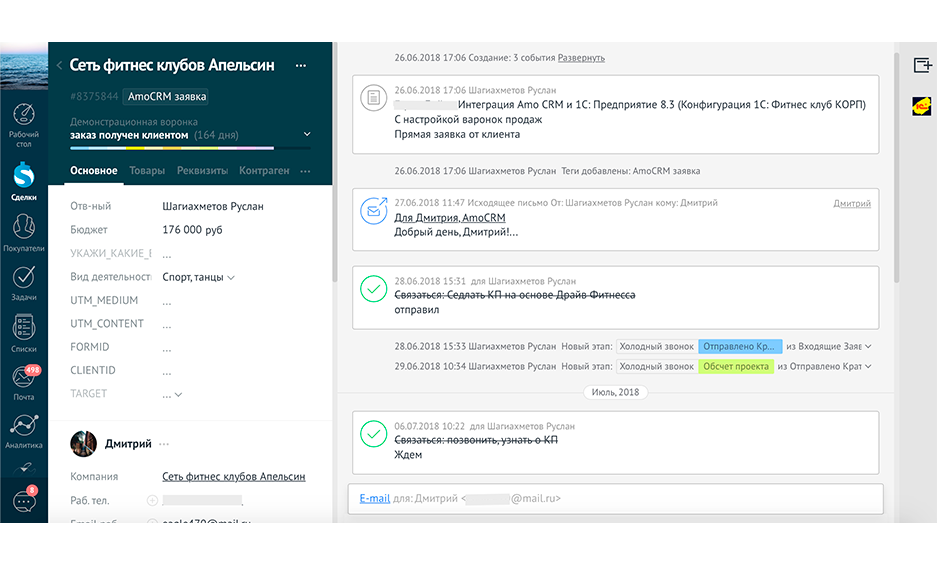This screenshot has height=565, width=937.
Task: Expand the pipeline stage 'заказ получен клиентом' dropdown
Action: click(x=307, y=134)
